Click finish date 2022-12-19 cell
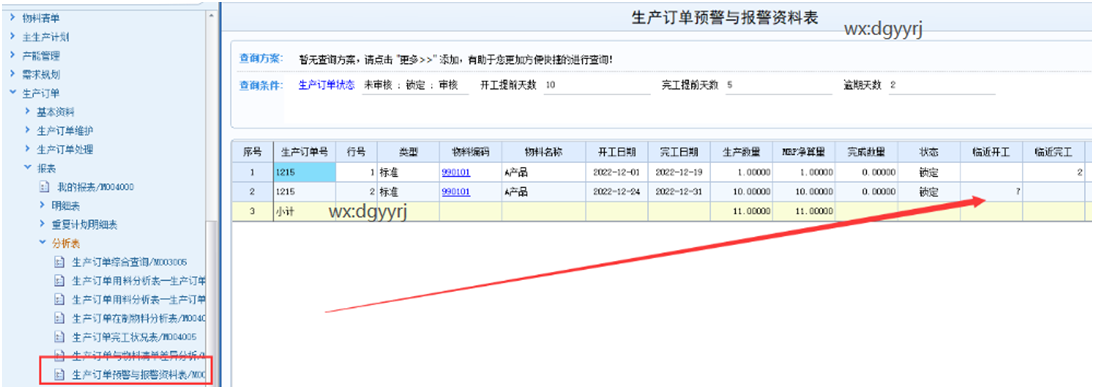 click(x=679, y=172)
